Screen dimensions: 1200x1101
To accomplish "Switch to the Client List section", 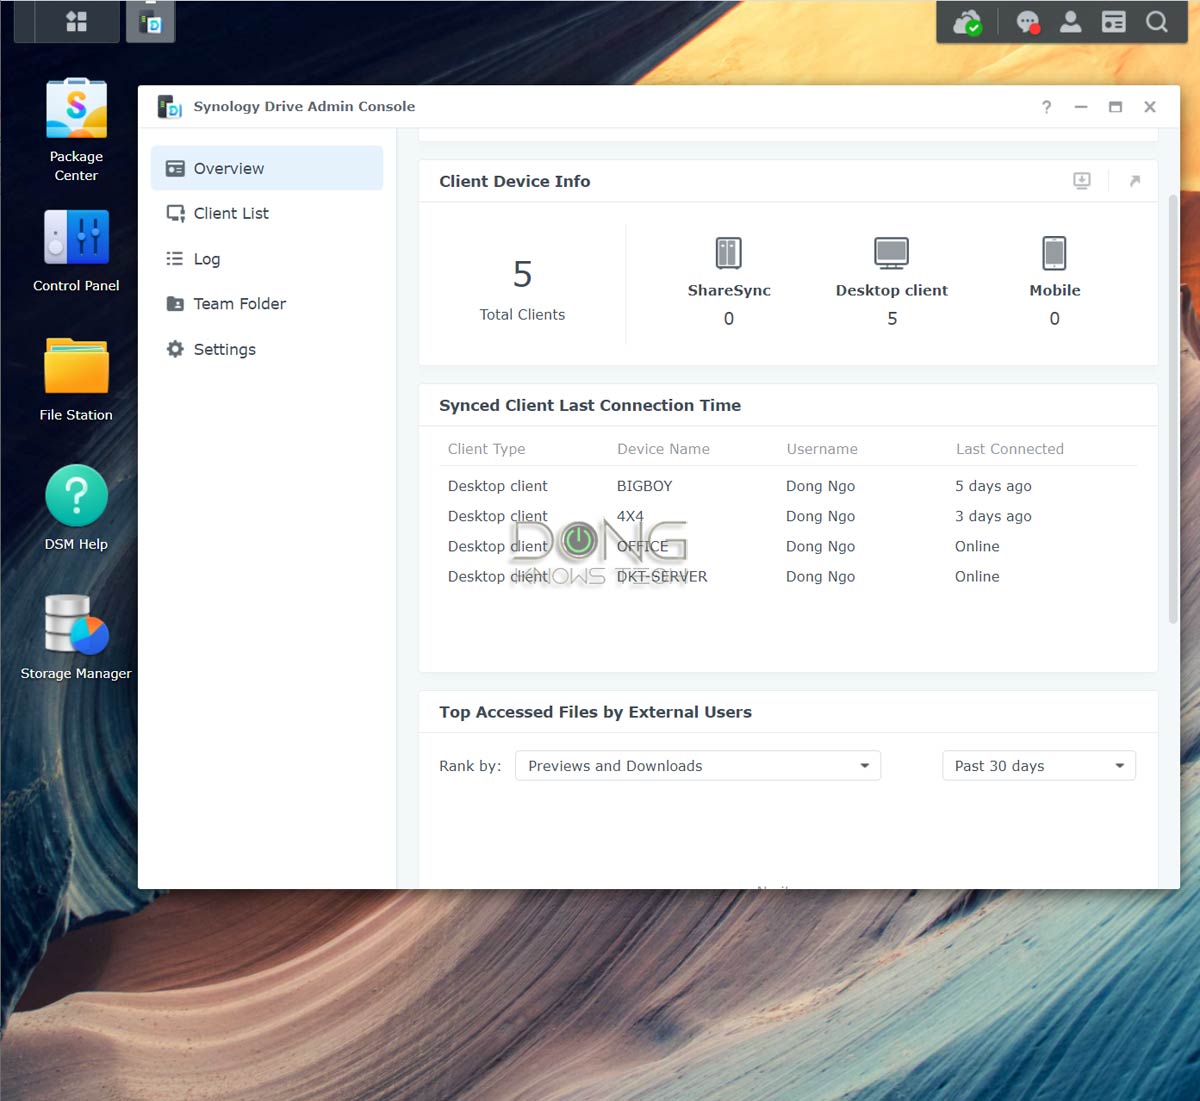I will click(x=230, y=213).
